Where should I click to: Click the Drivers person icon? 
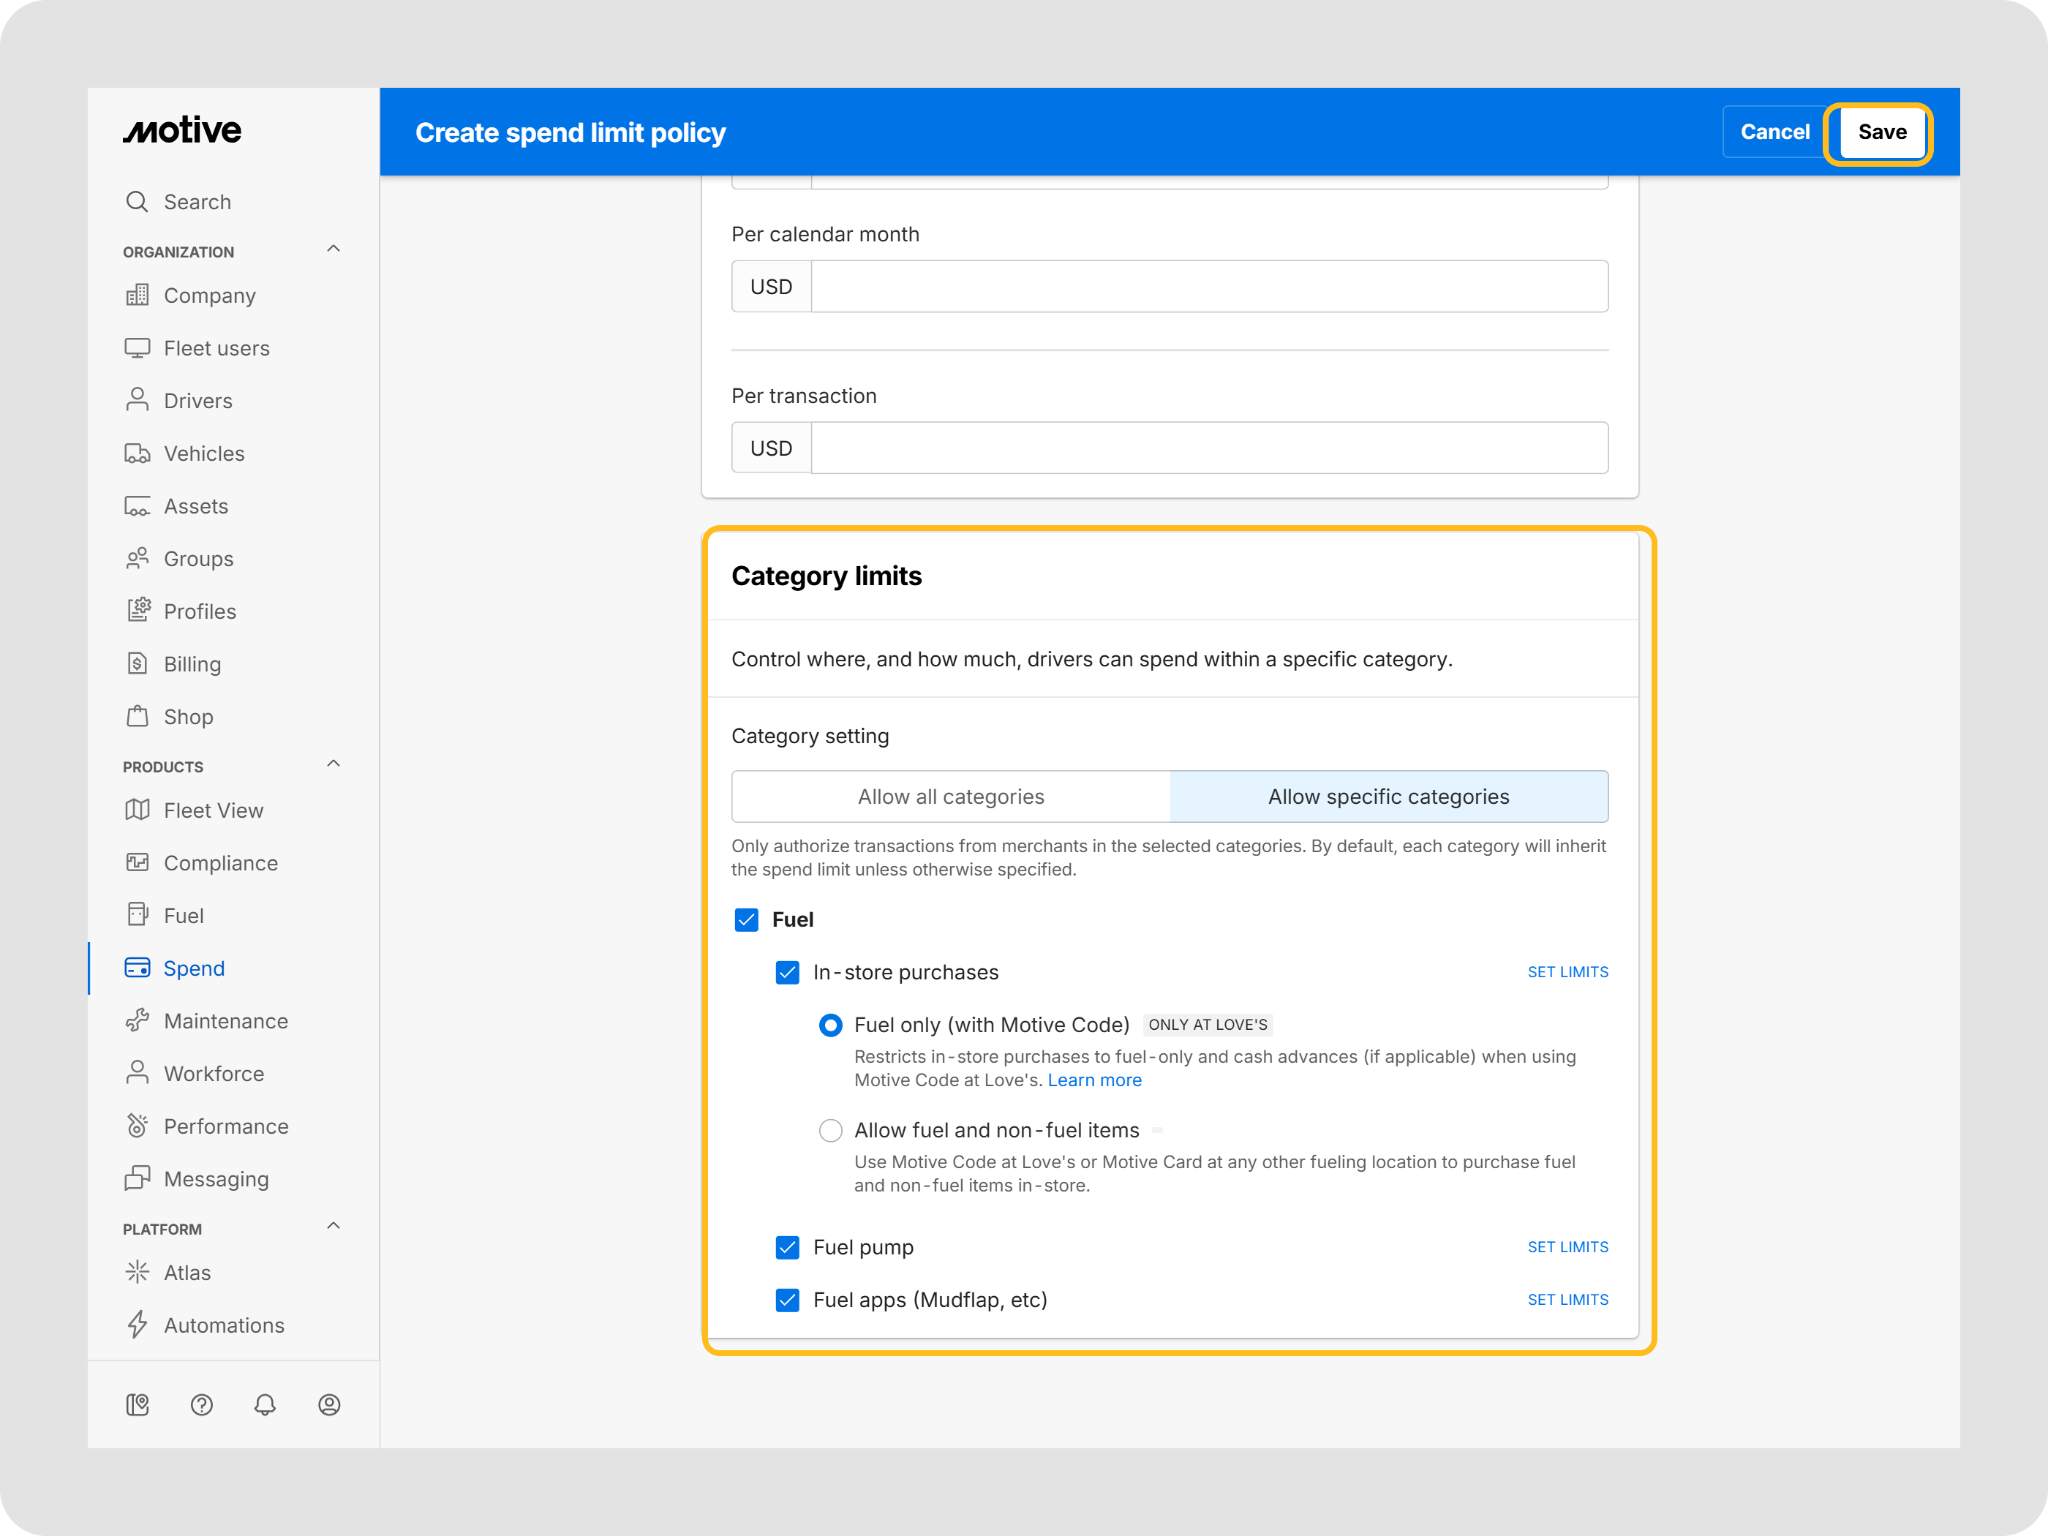click(x=137, y=400)
